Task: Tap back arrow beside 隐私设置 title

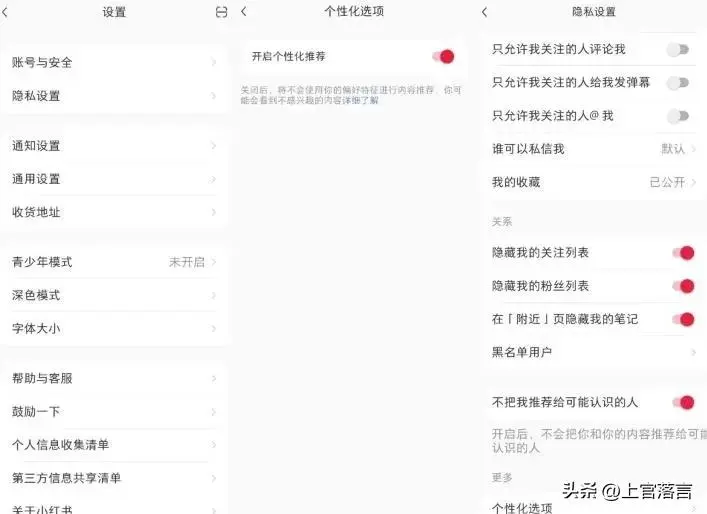Action: [485, 12]
